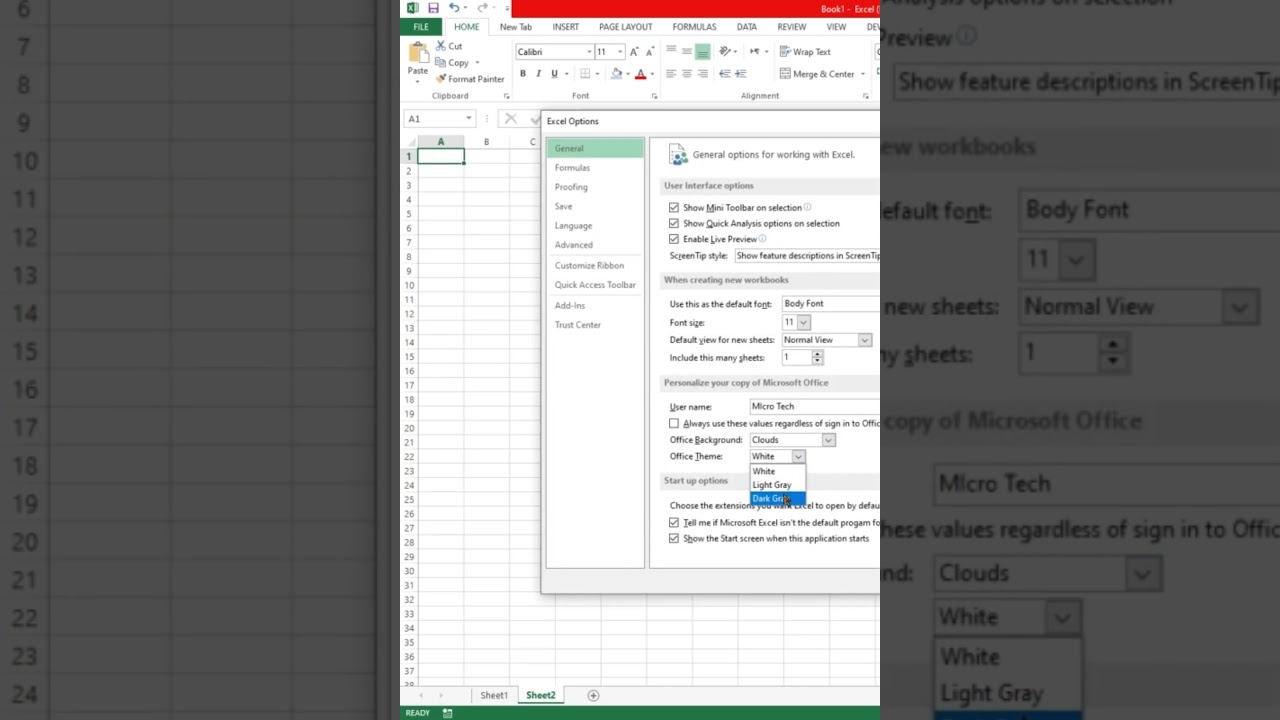Click the highlighted Bottom Align icon
The image size is (1280, 720).
point(703,52)
